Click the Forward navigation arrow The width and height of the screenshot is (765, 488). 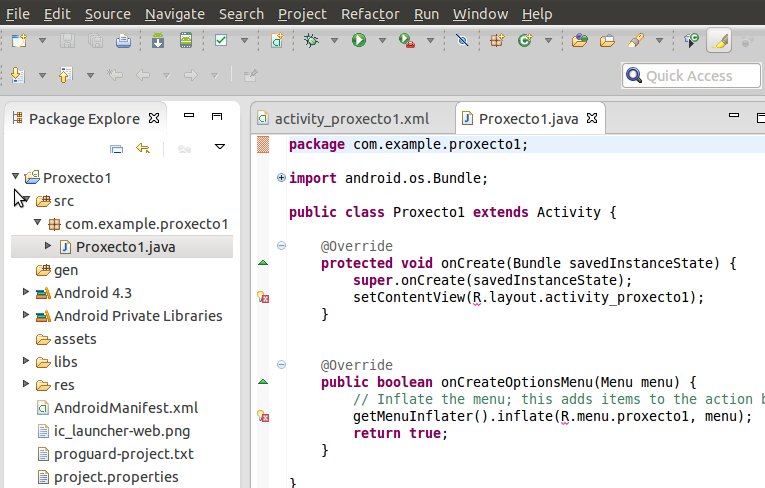coord(191,75)
